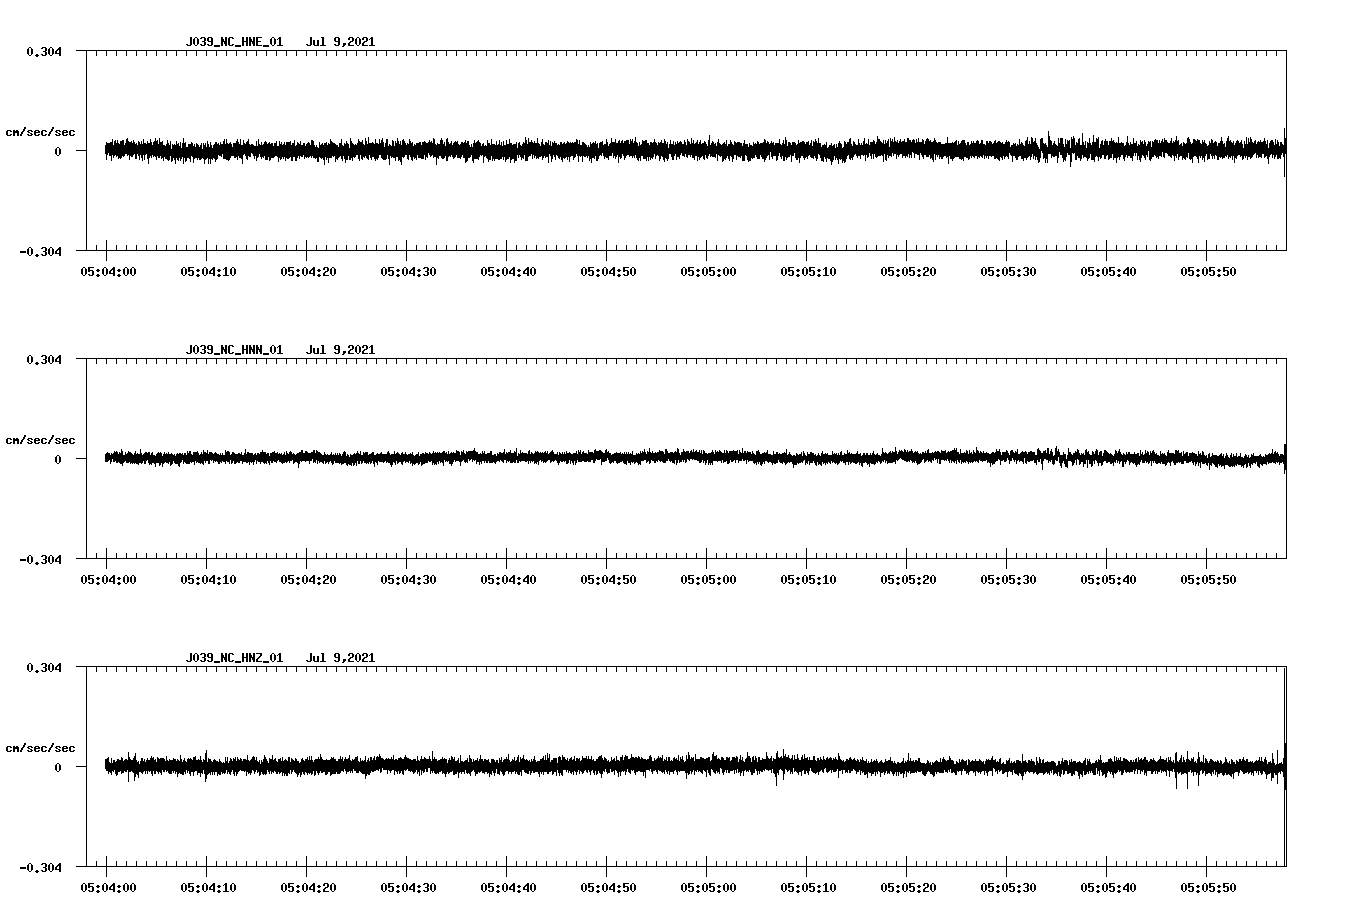
Task: Select the J039_NC_HNN_01 channel title
Action: pos(233,349)
